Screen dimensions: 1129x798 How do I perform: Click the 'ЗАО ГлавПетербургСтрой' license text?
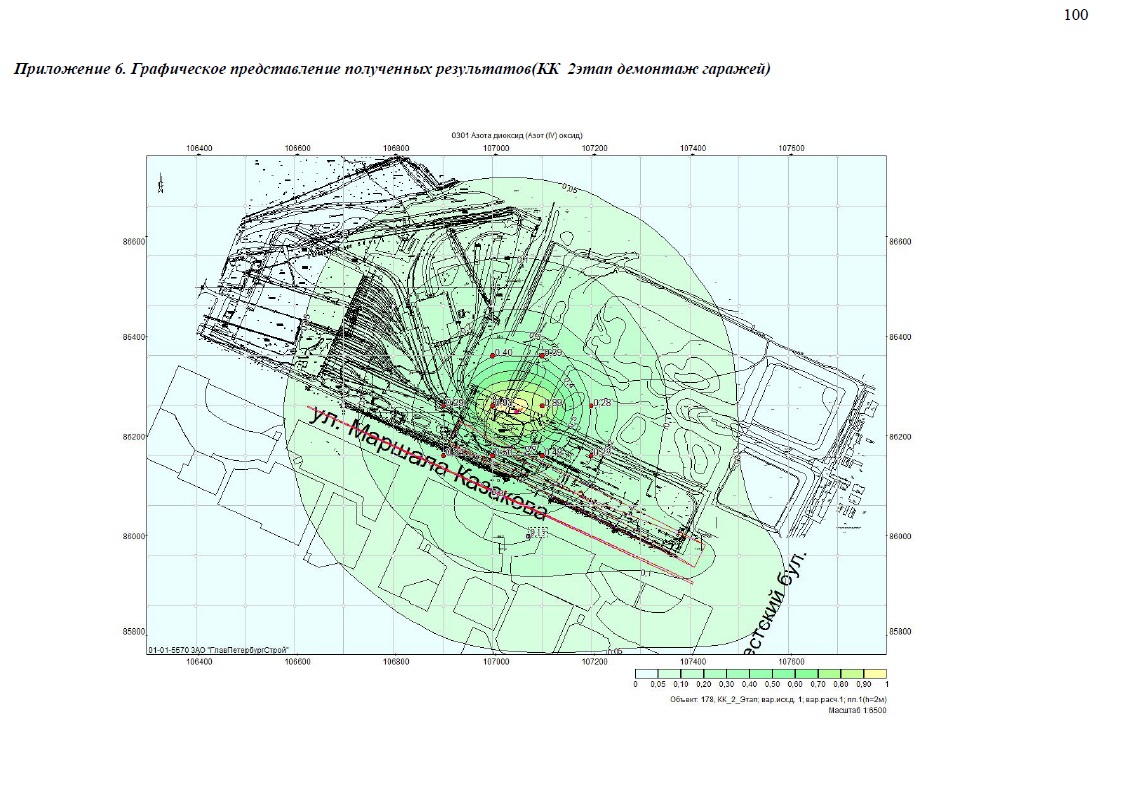pyautogui.click(x=225, y=649)
